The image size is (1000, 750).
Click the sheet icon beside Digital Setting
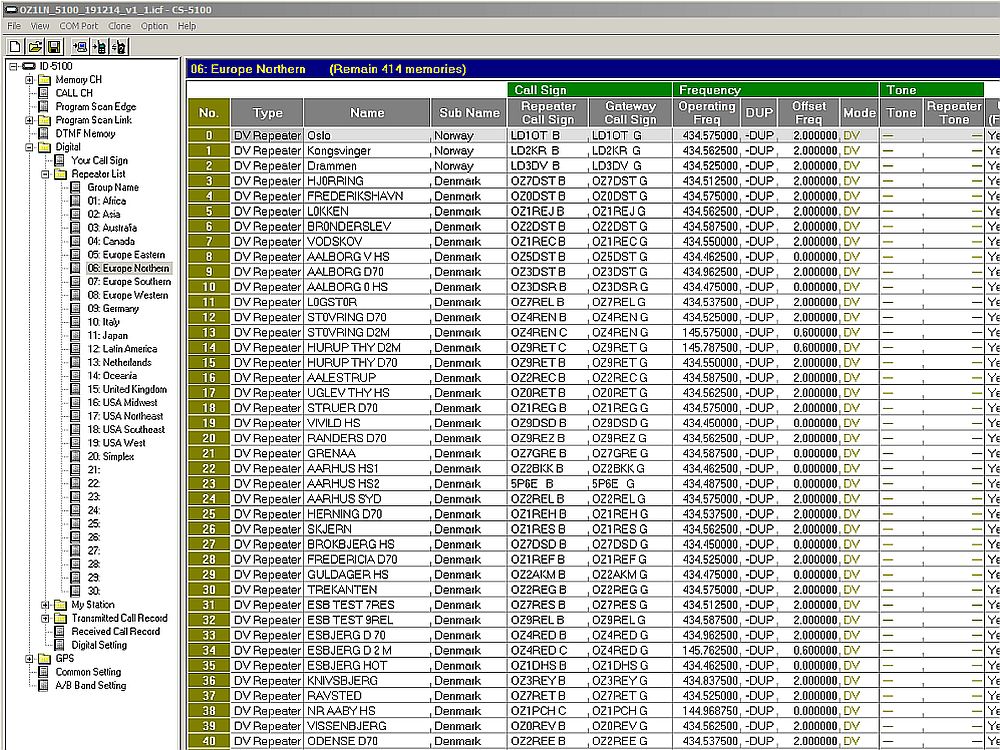60,645
